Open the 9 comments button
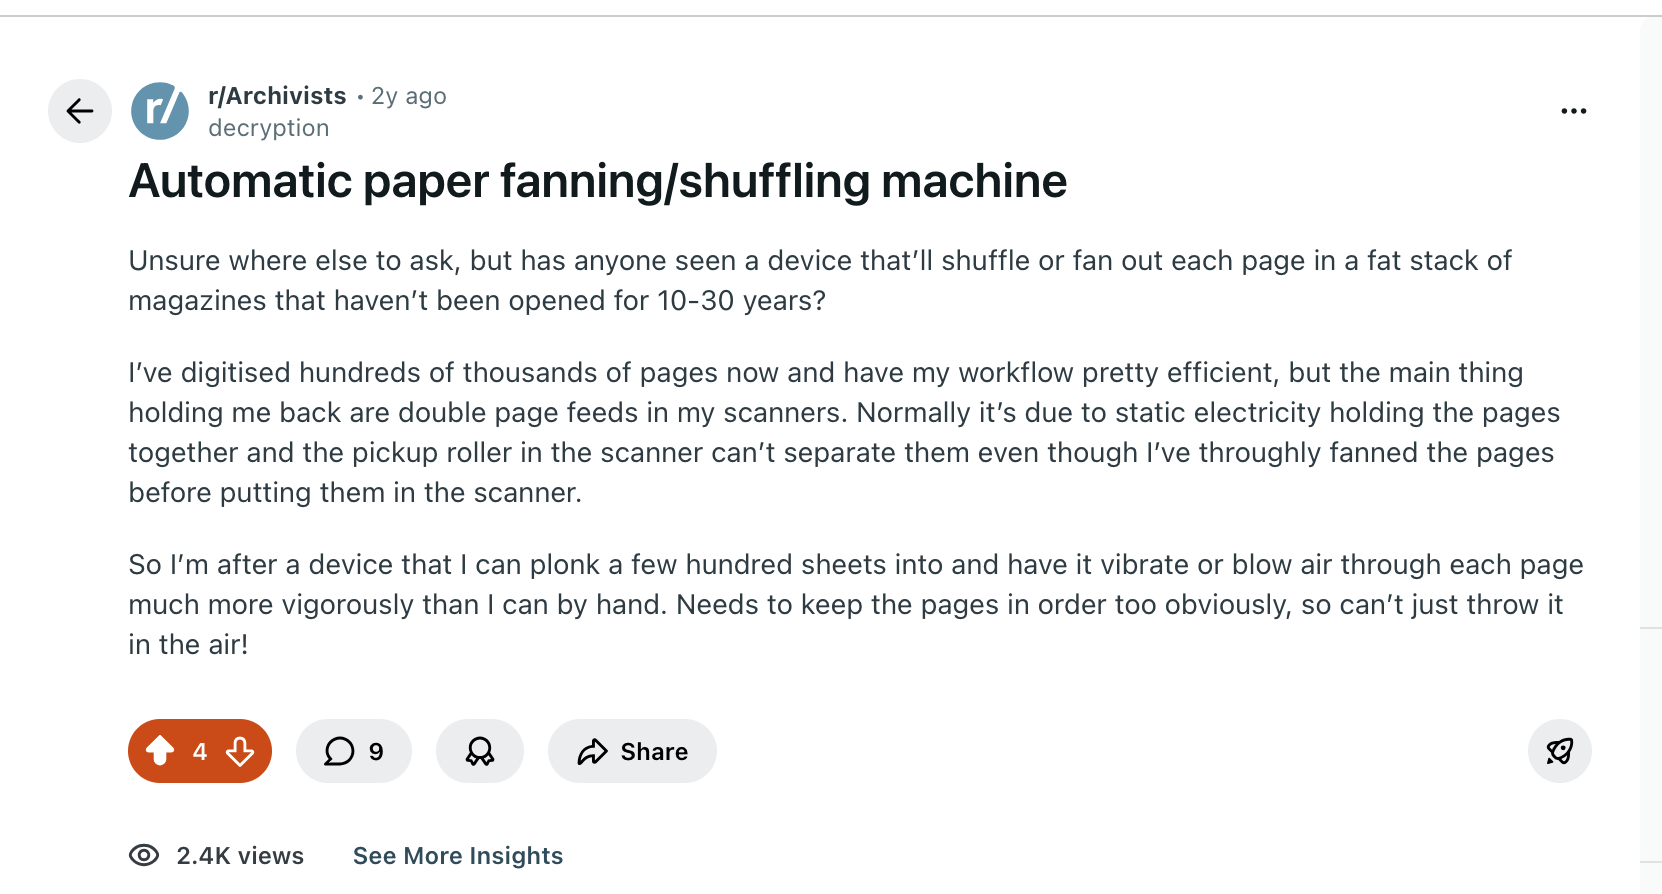 point(354,751)
